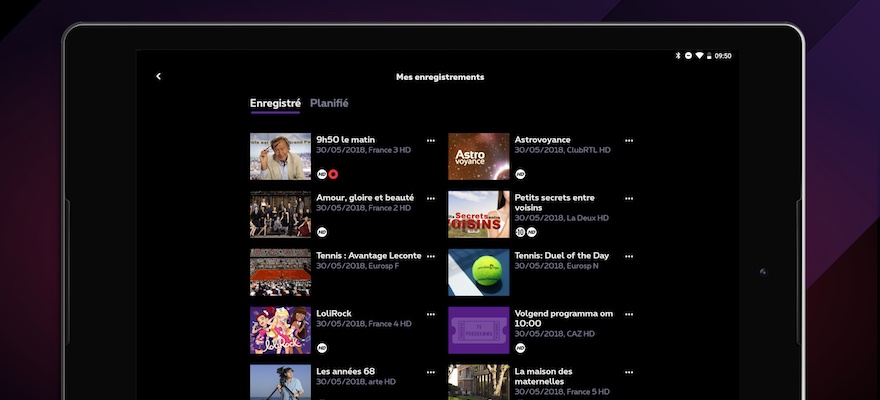Open the purple TV Programma ticket thumbnail
The height and width of the screenshot is (400, 880).
(x=479, y=330)
